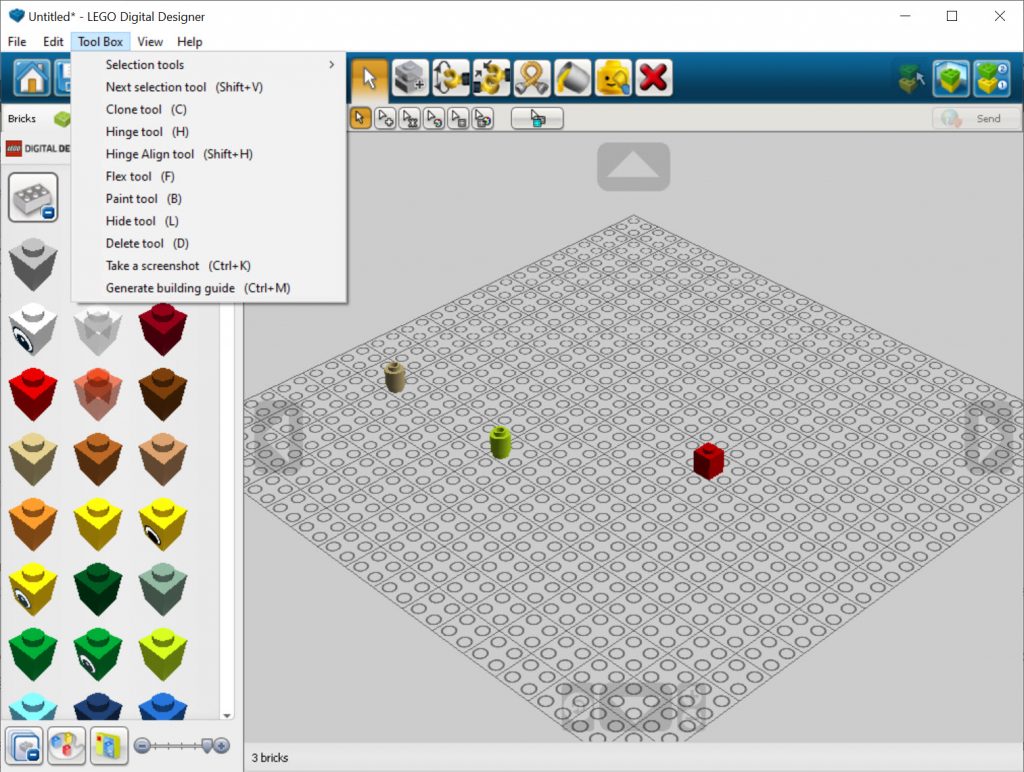1024x772 pixels.
Task: Select the Hide tool minifigure icon
Action: pos(613,78)
